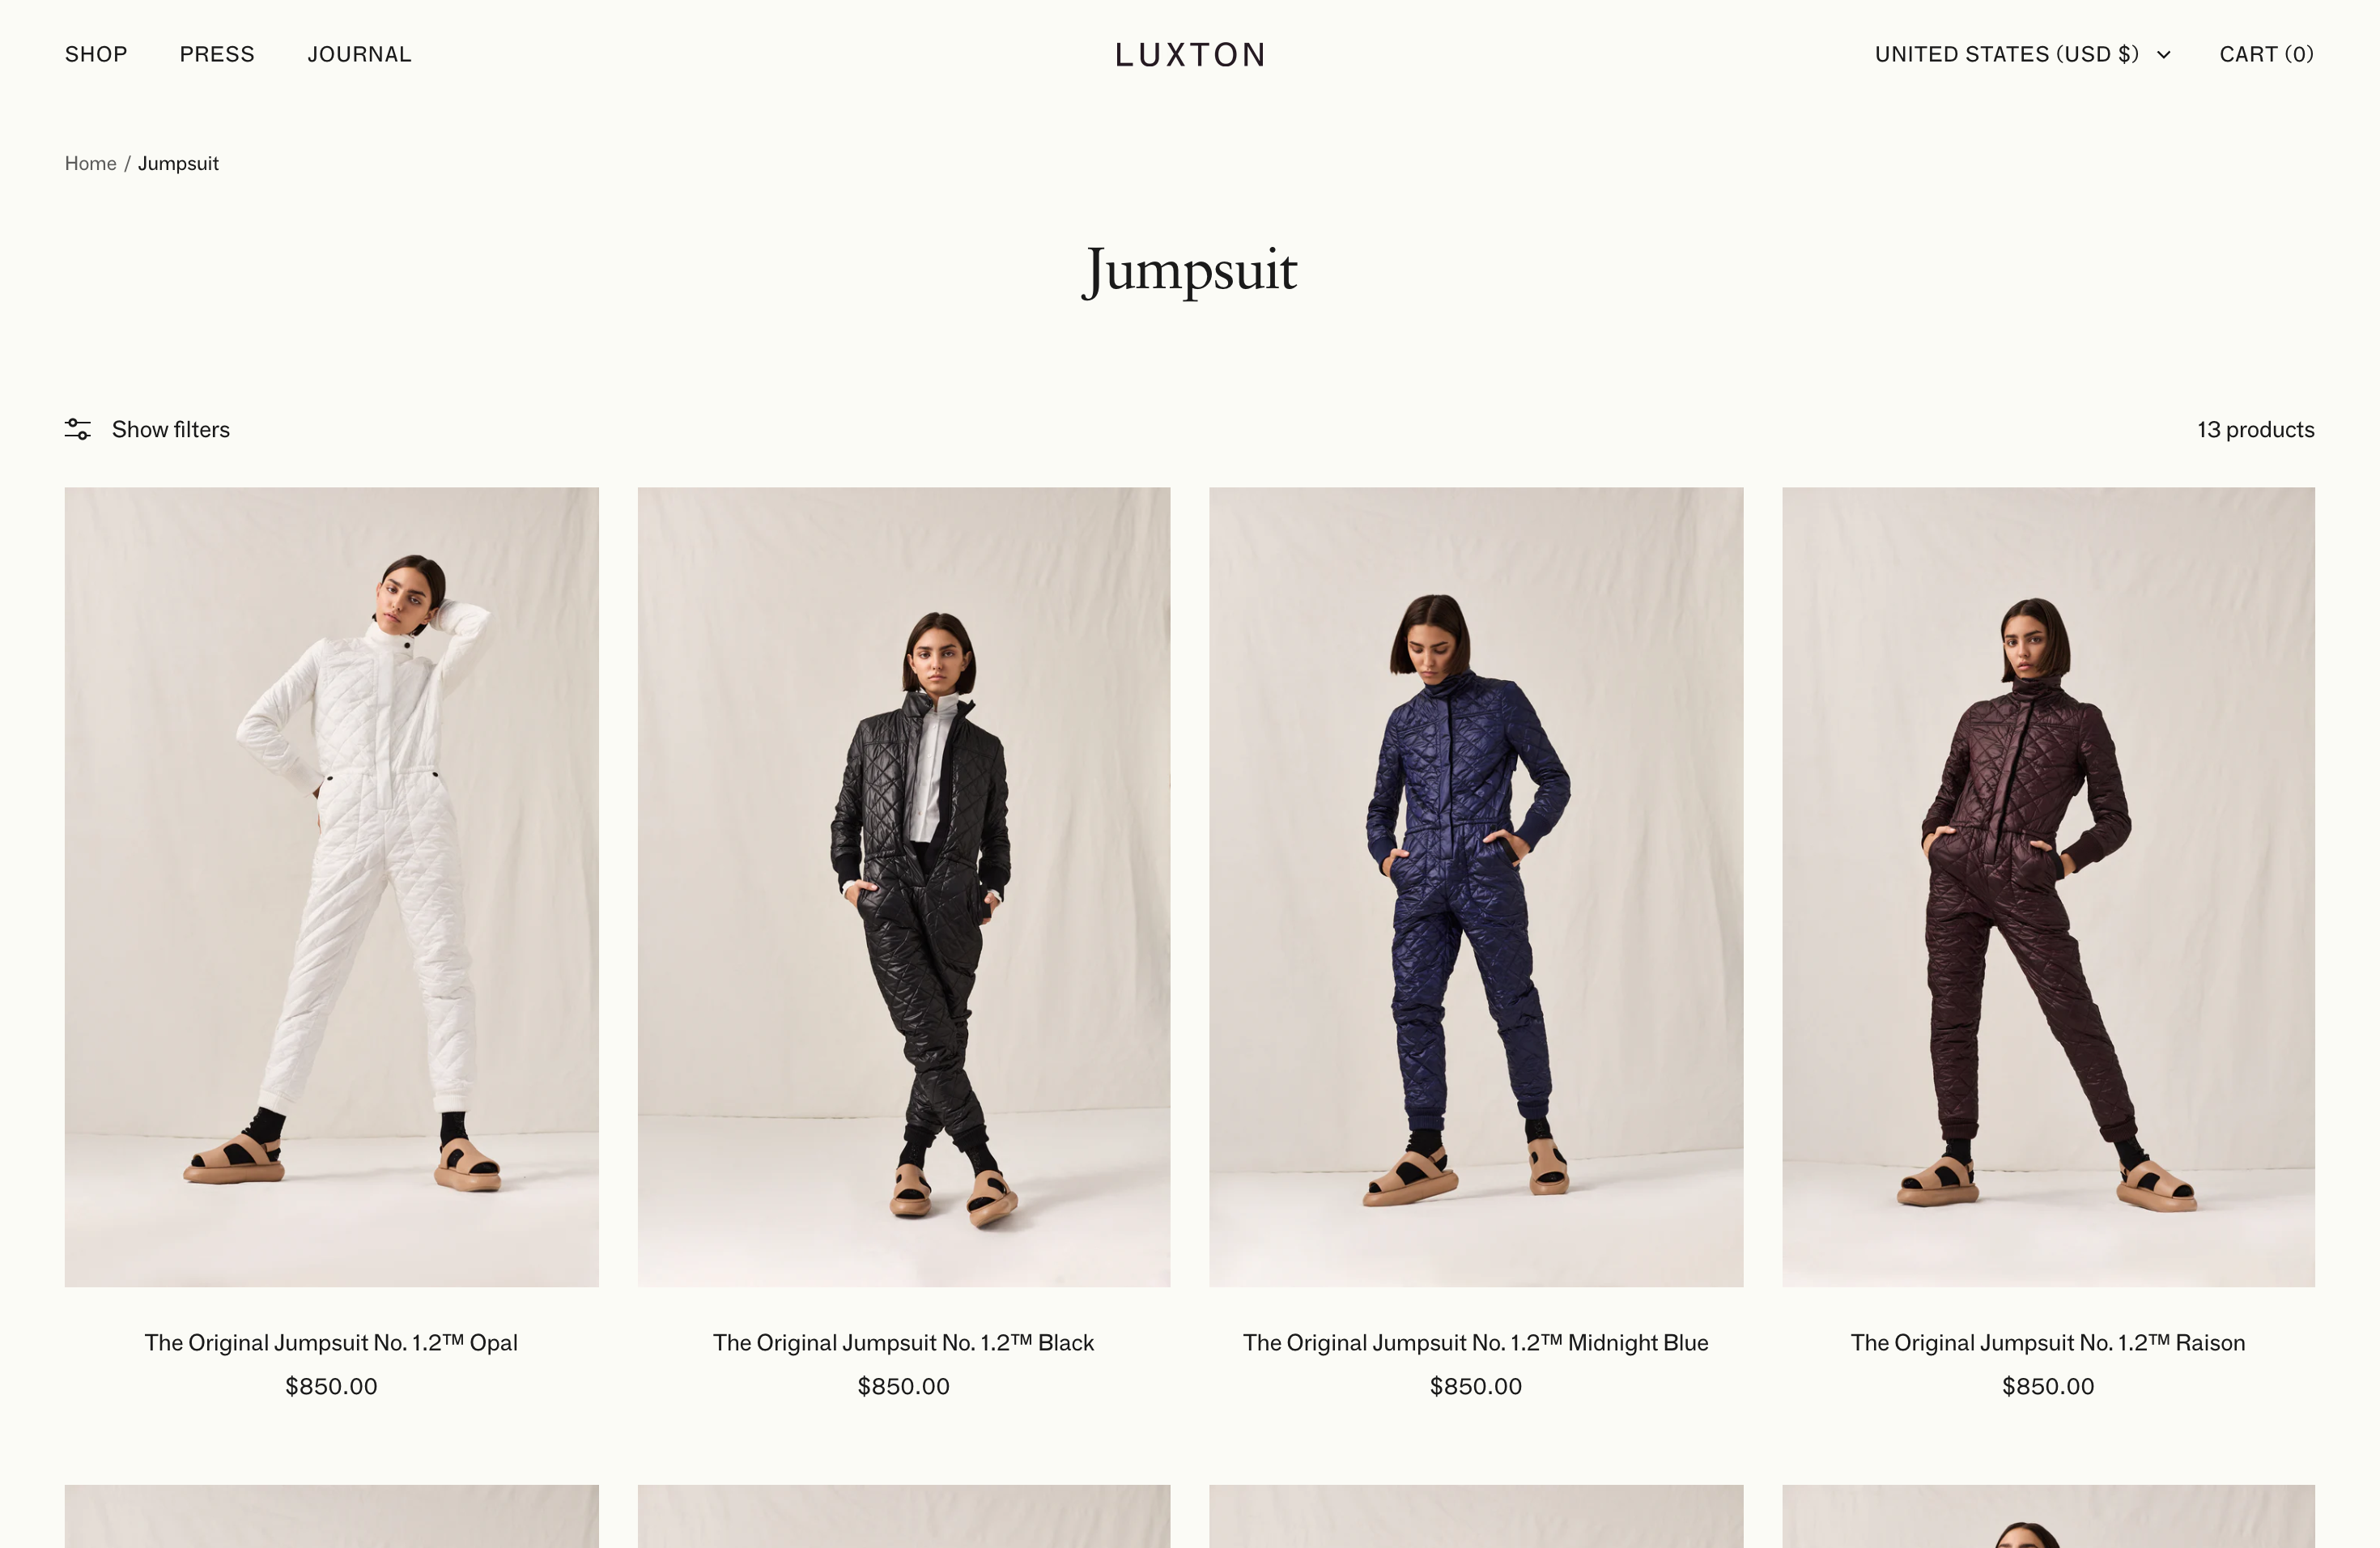This screenshot has width=2380, height=1548.
Task: Open the Raison jumpsuit product image
Action: (2048, 887)
